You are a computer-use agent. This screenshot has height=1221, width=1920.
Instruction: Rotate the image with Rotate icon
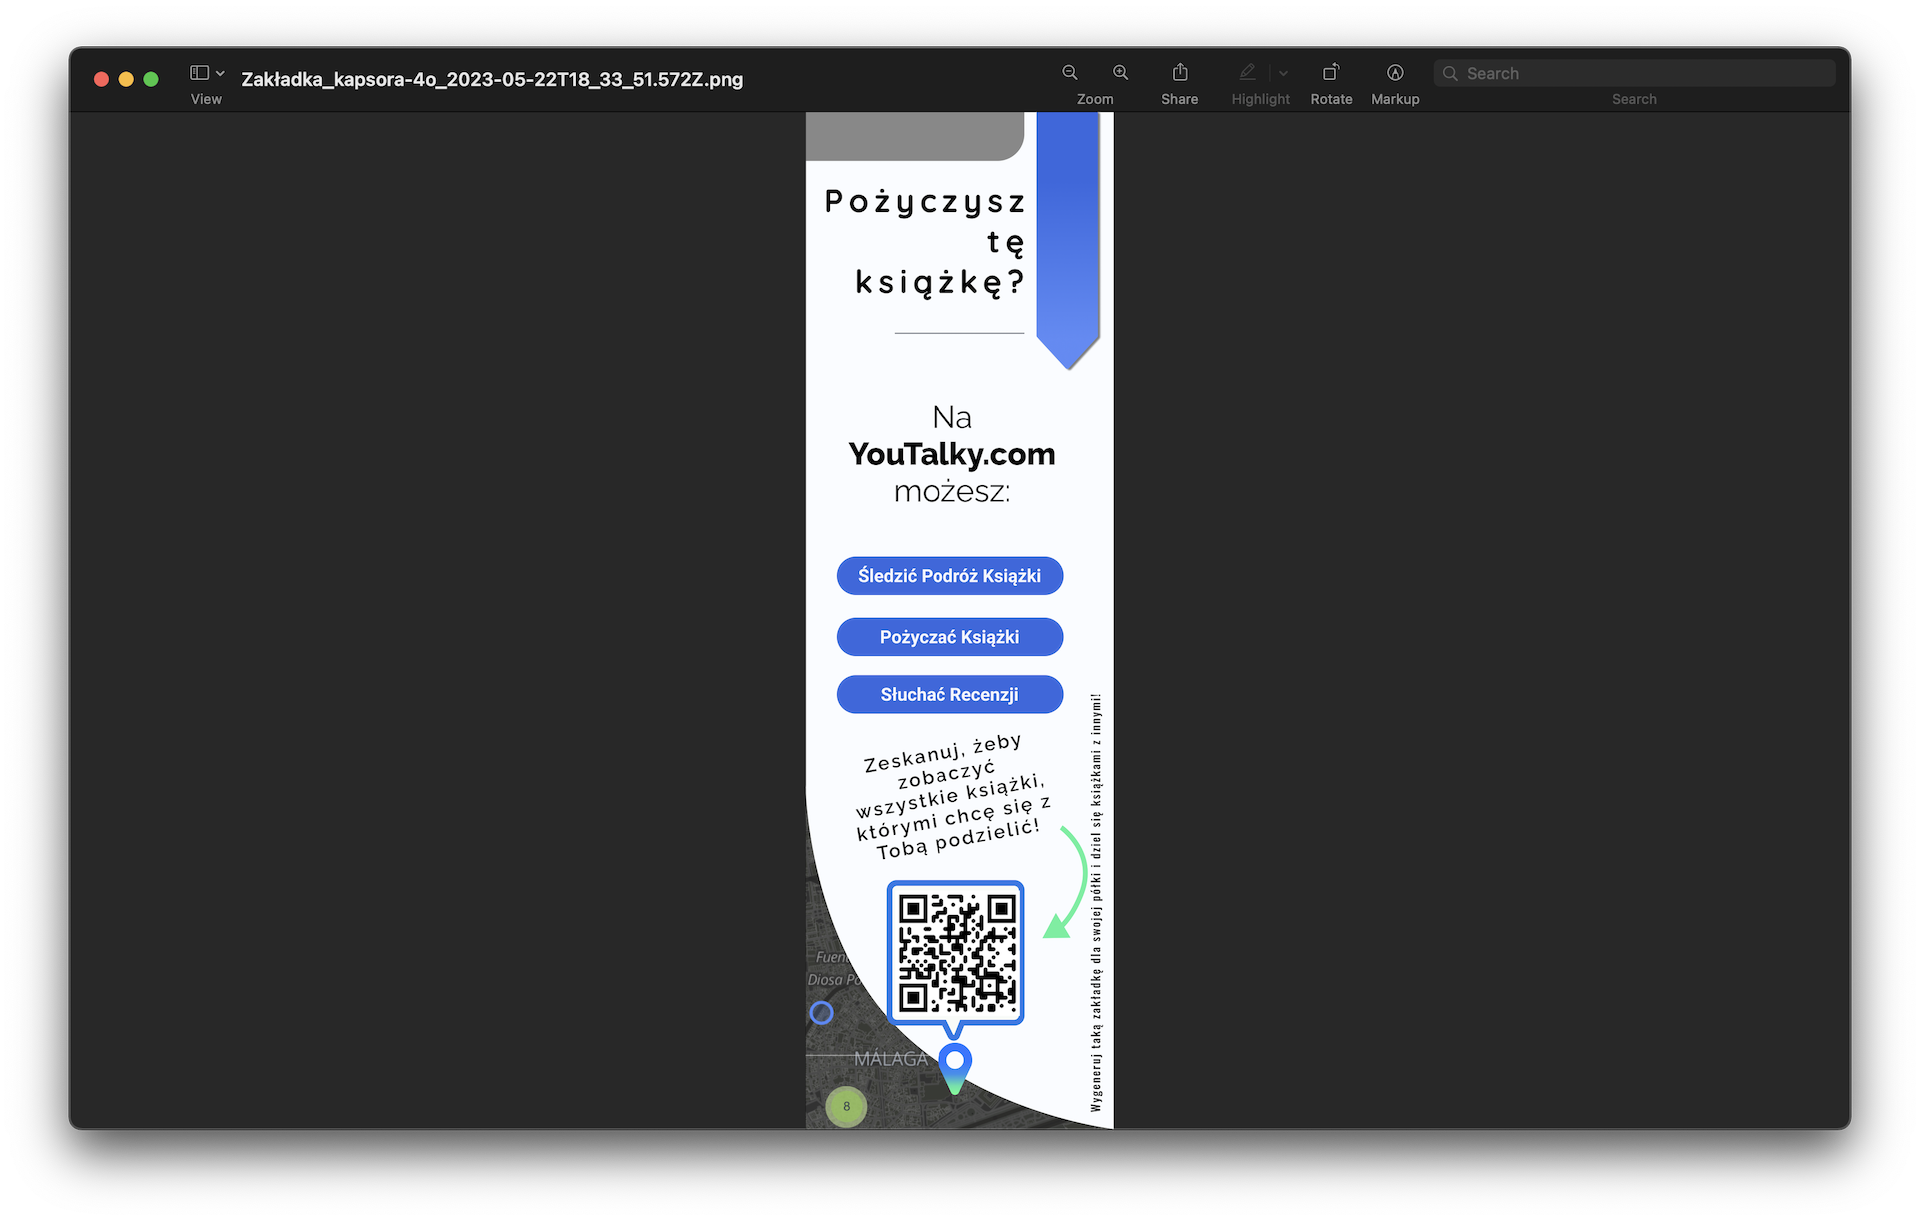pos(1331,73)
